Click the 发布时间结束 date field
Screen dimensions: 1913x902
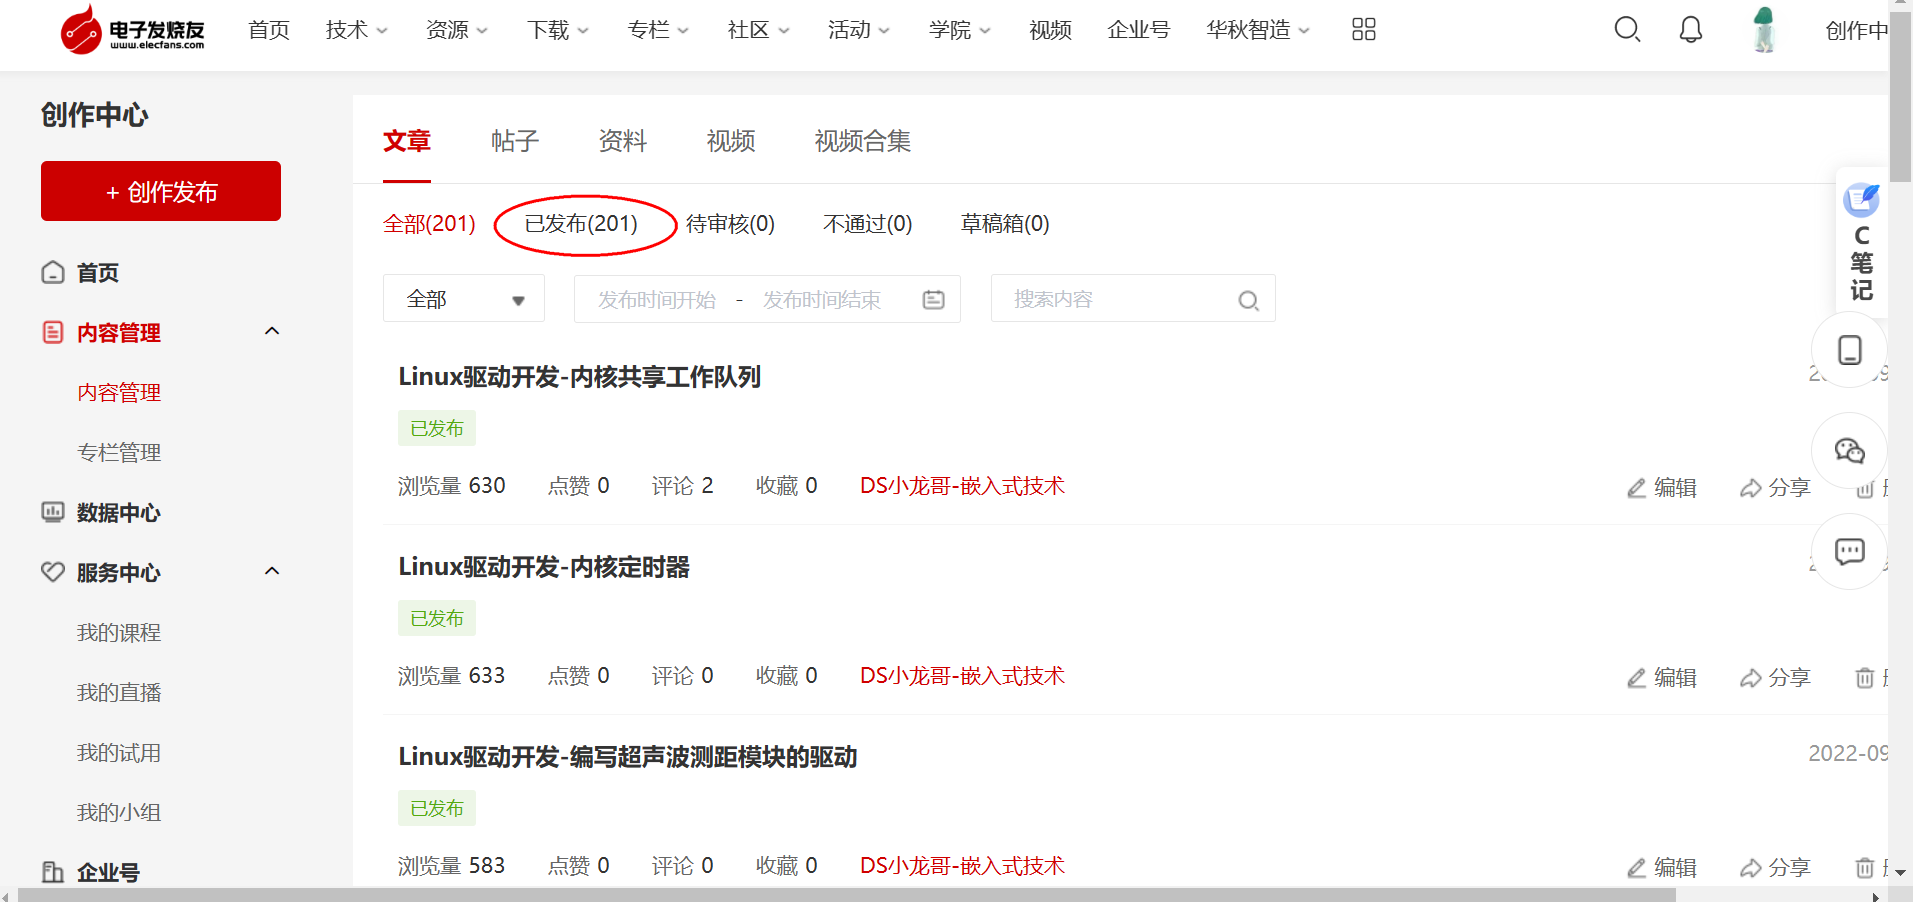[x=822, y=300]
